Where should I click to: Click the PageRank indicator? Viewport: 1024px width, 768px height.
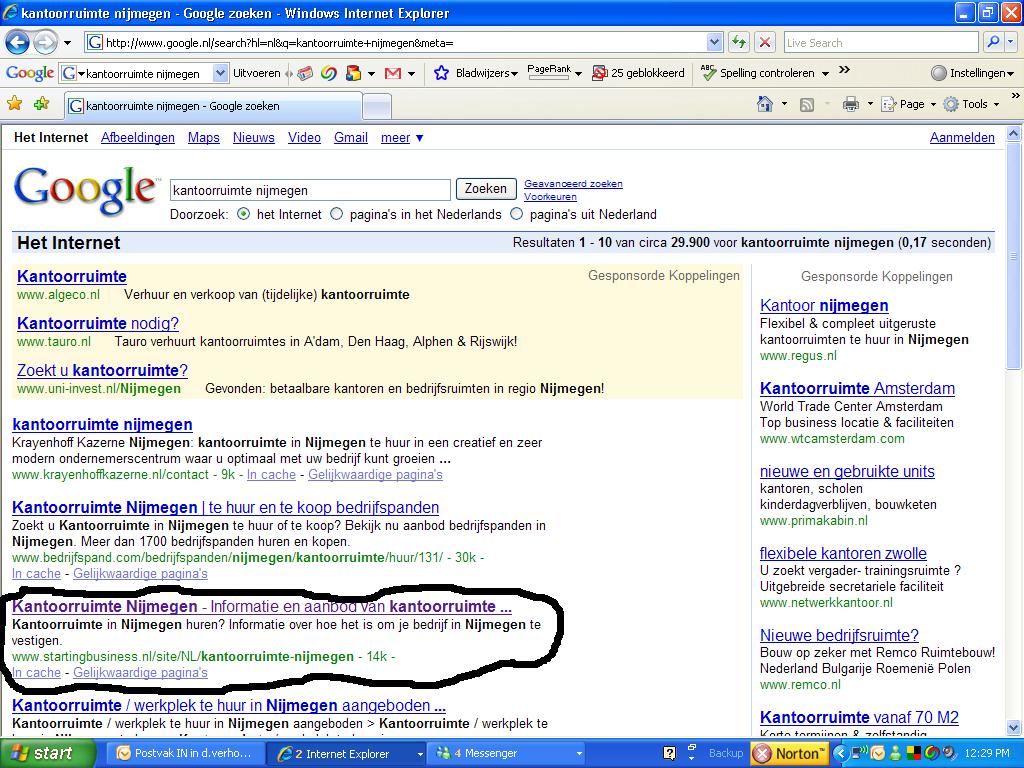tap(549, 72)
